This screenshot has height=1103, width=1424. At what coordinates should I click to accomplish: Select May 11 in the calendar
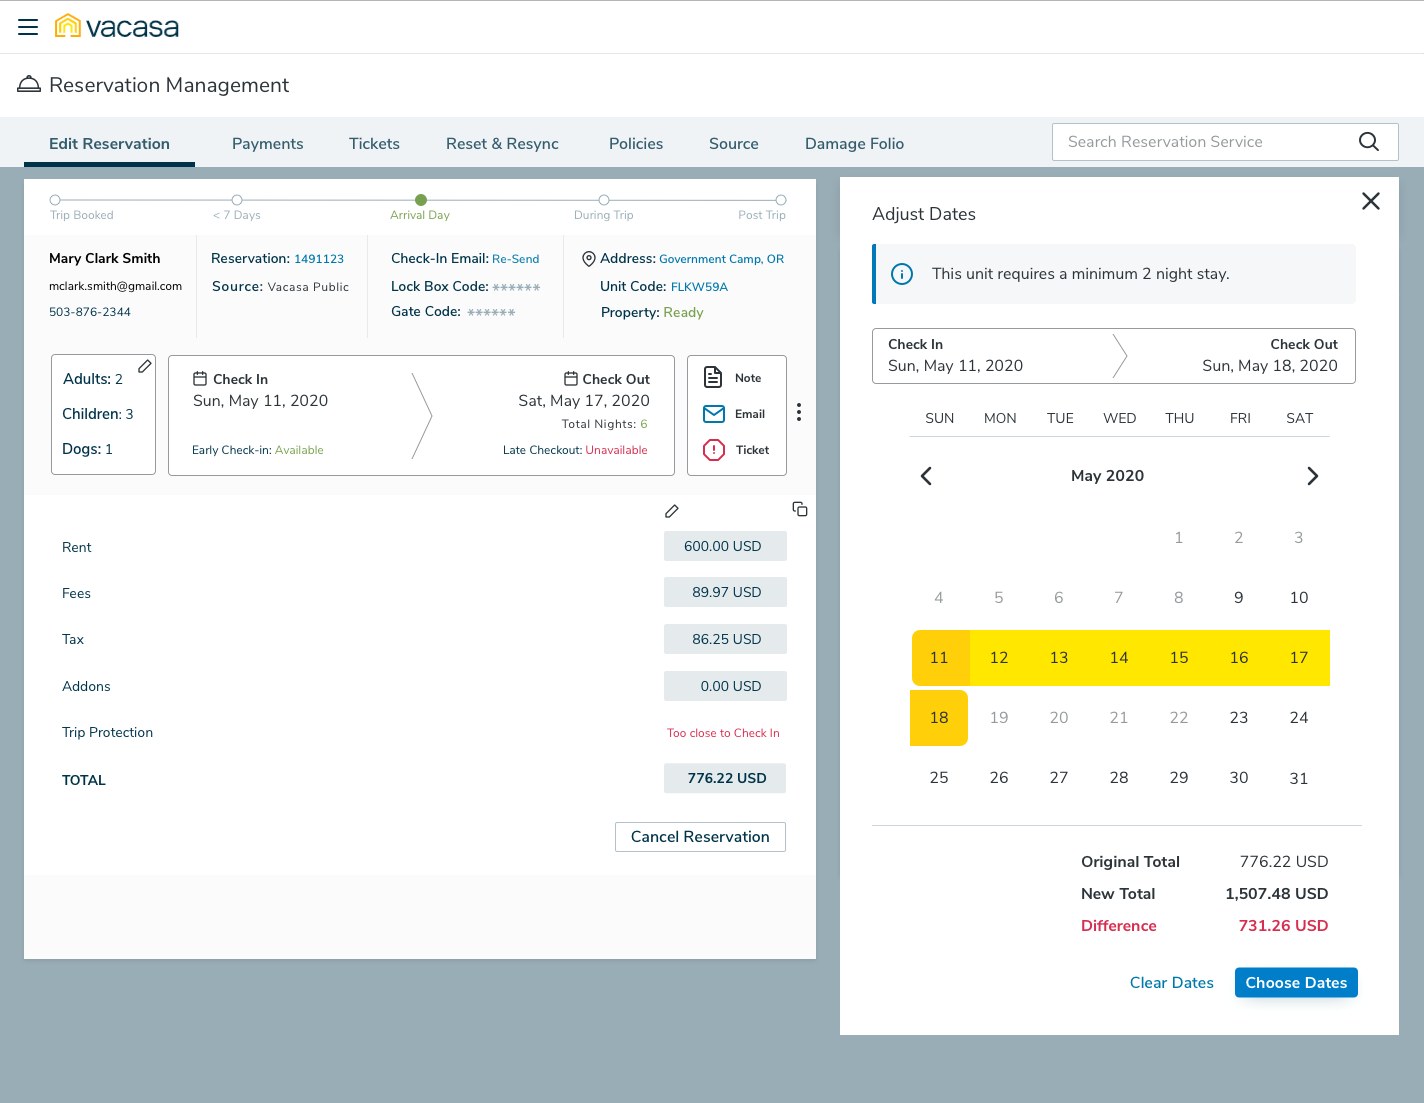point(939,658)
